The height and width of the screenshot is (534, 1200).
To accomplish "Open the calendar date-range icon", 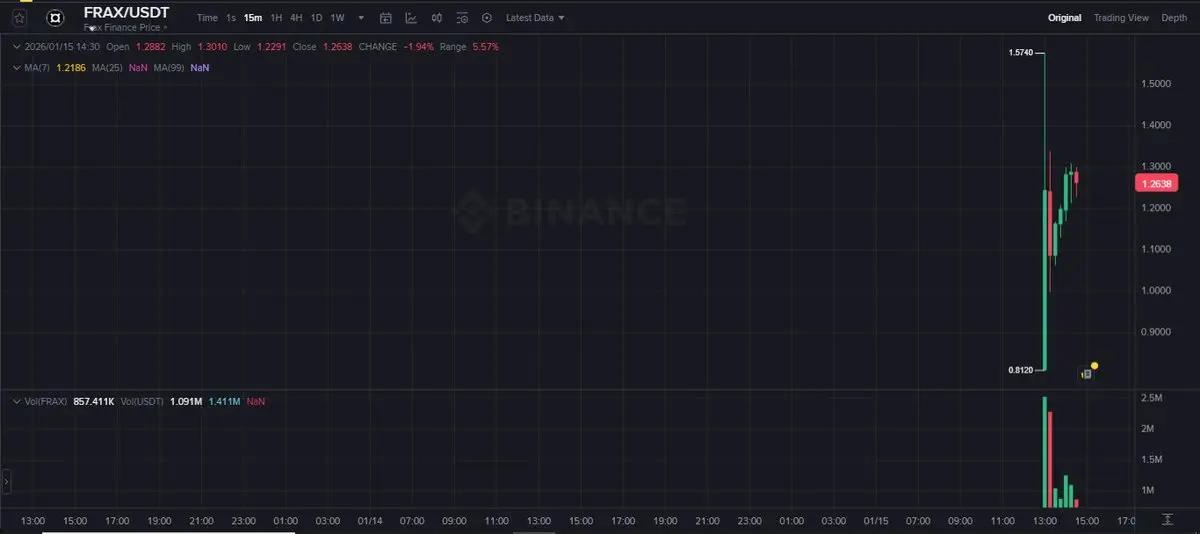I will pos(386,18).
